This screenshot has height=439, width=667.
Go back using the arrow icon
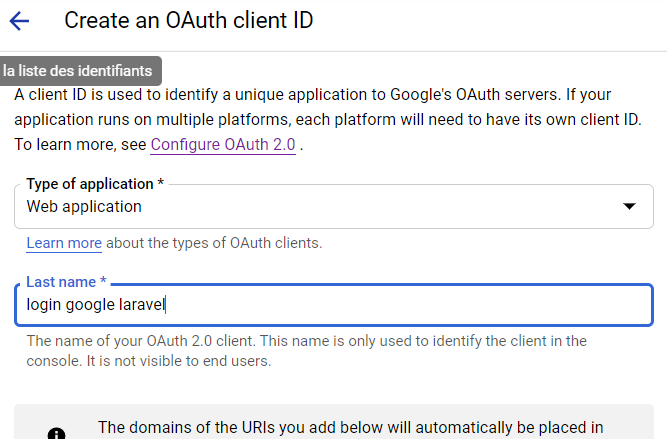[x=19, y=21]
